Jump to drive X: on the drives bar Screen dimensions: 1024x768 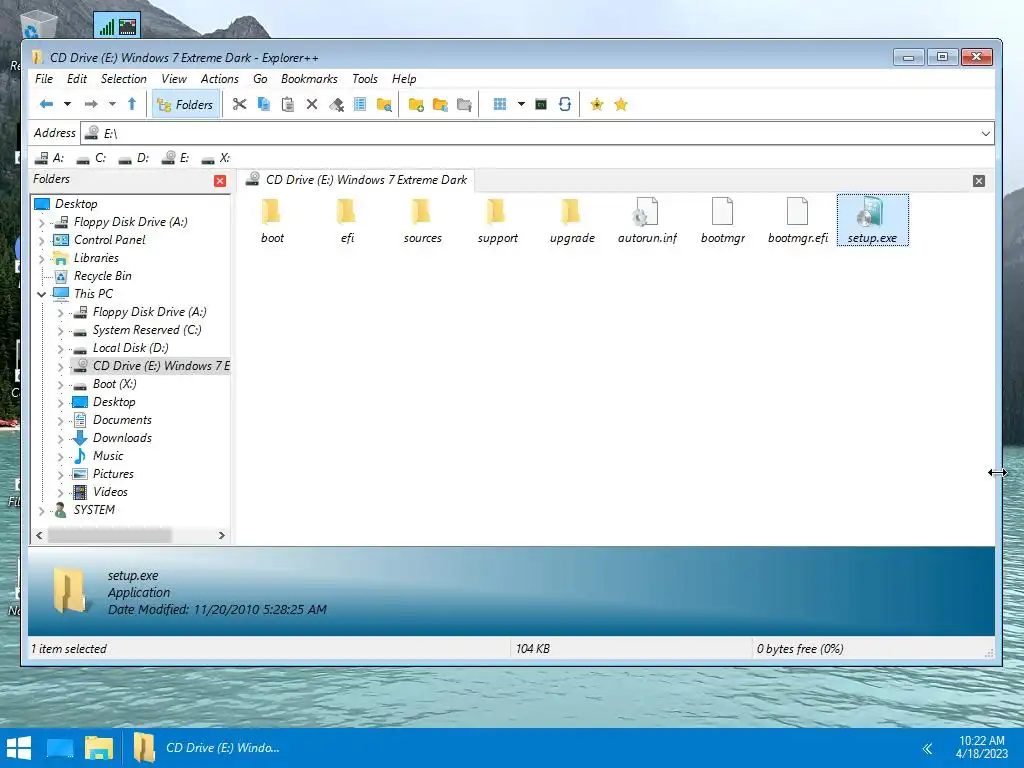click(216, 158)
